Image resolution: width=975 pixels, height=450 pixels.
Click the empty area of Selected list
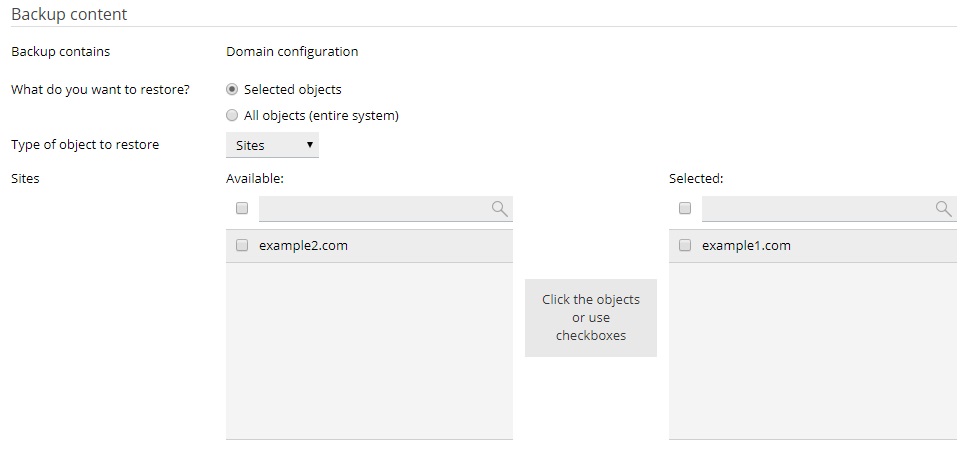(813, 350)
